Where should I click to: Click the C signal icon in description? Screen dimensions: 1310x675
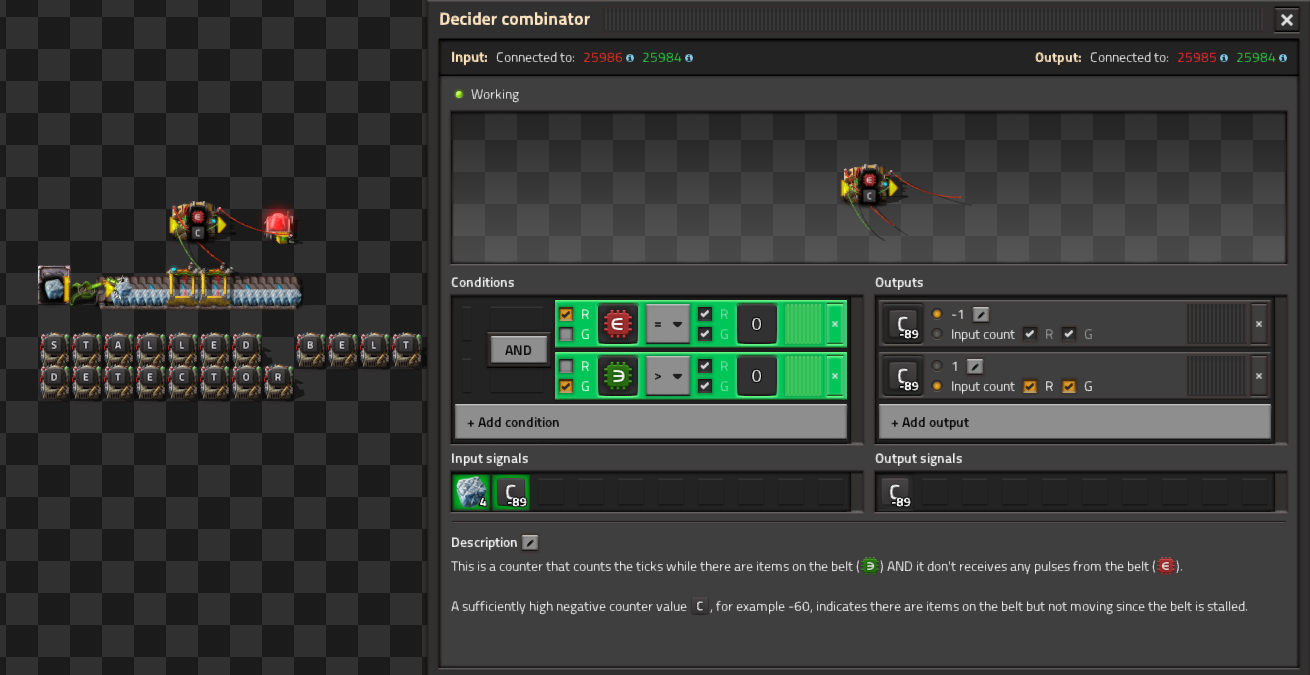(x=700, y=607)
